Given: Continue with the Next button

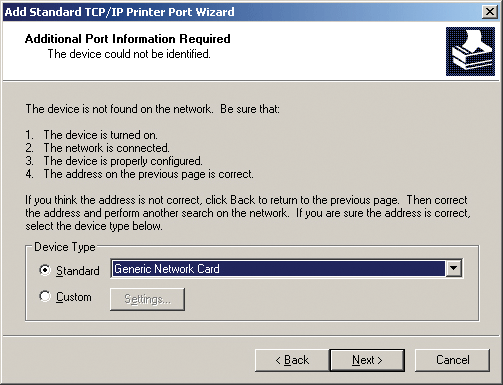Looking at the screenshot, I should coord(367,360).
